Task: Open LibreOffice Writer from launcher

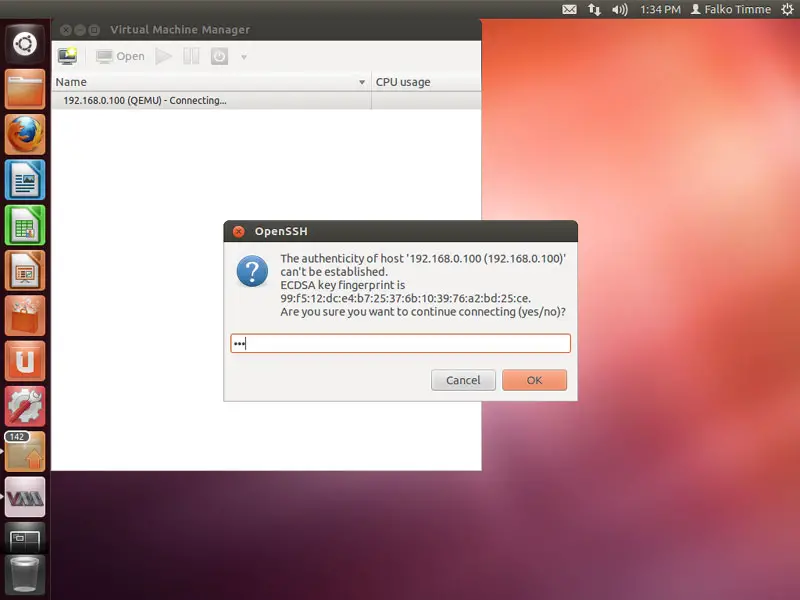Action: point(24,180)
